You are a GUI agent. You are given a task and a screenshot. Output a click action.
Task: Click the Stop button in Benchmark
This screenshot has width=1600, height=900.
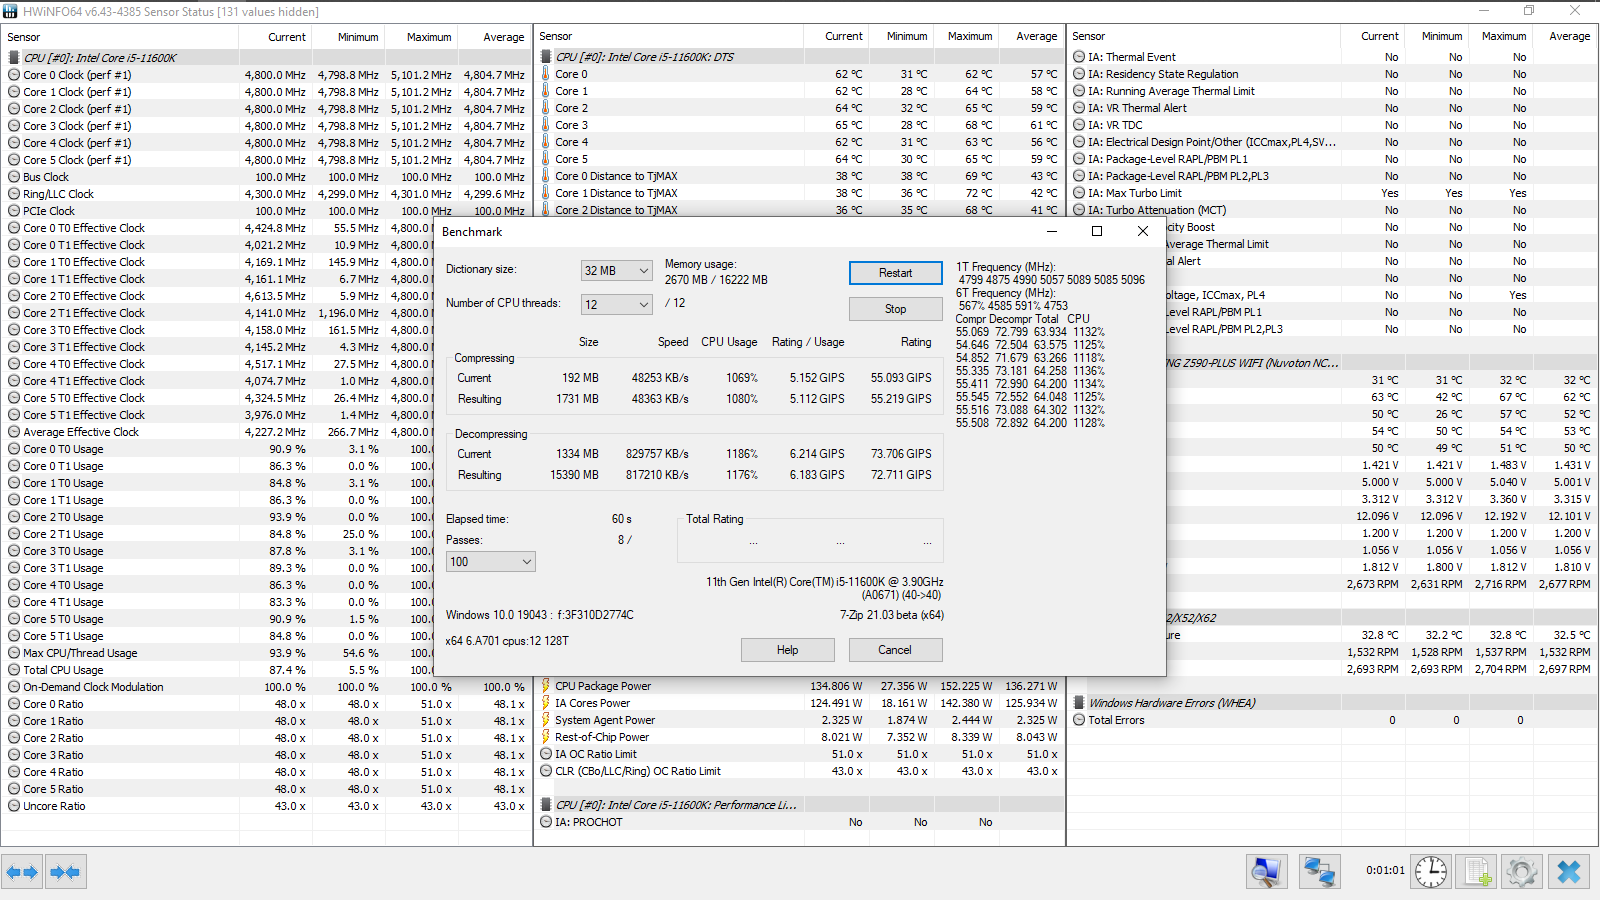896,309
